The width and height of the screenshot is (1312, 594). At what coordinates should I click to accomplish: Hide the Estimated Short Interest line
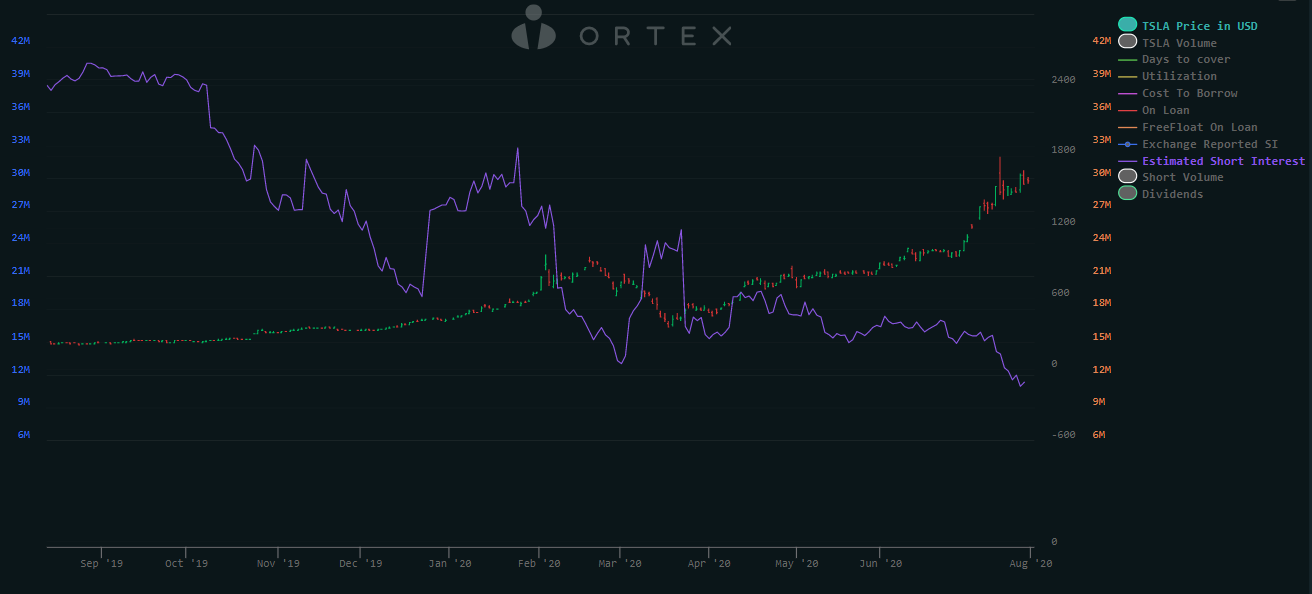click(x=1223, y=161)
